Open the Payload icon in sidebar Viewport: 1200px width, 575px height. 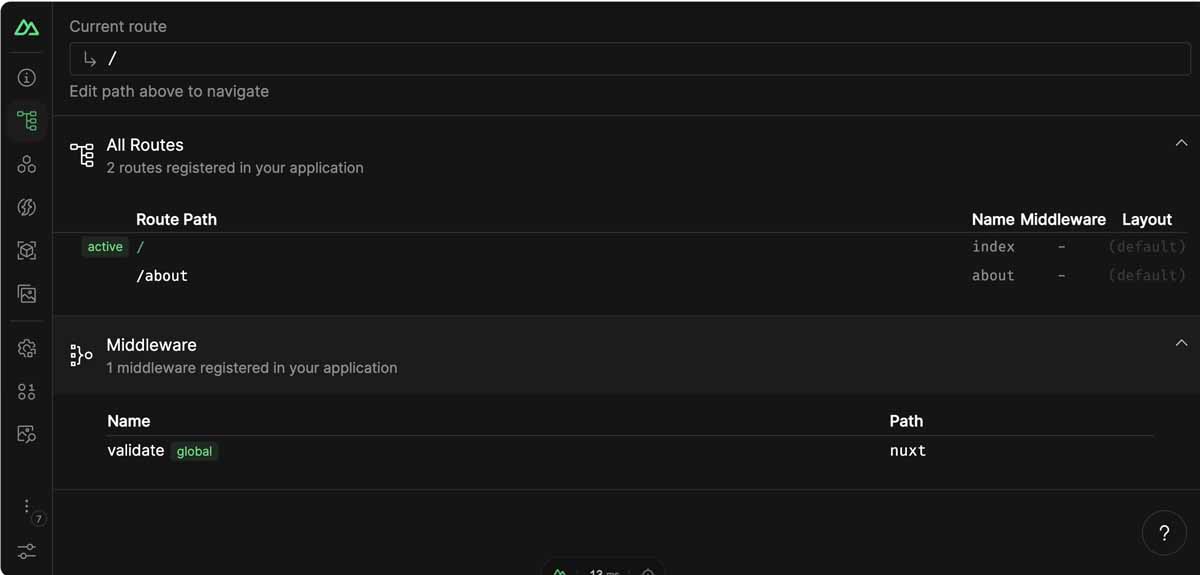point(27,391)
